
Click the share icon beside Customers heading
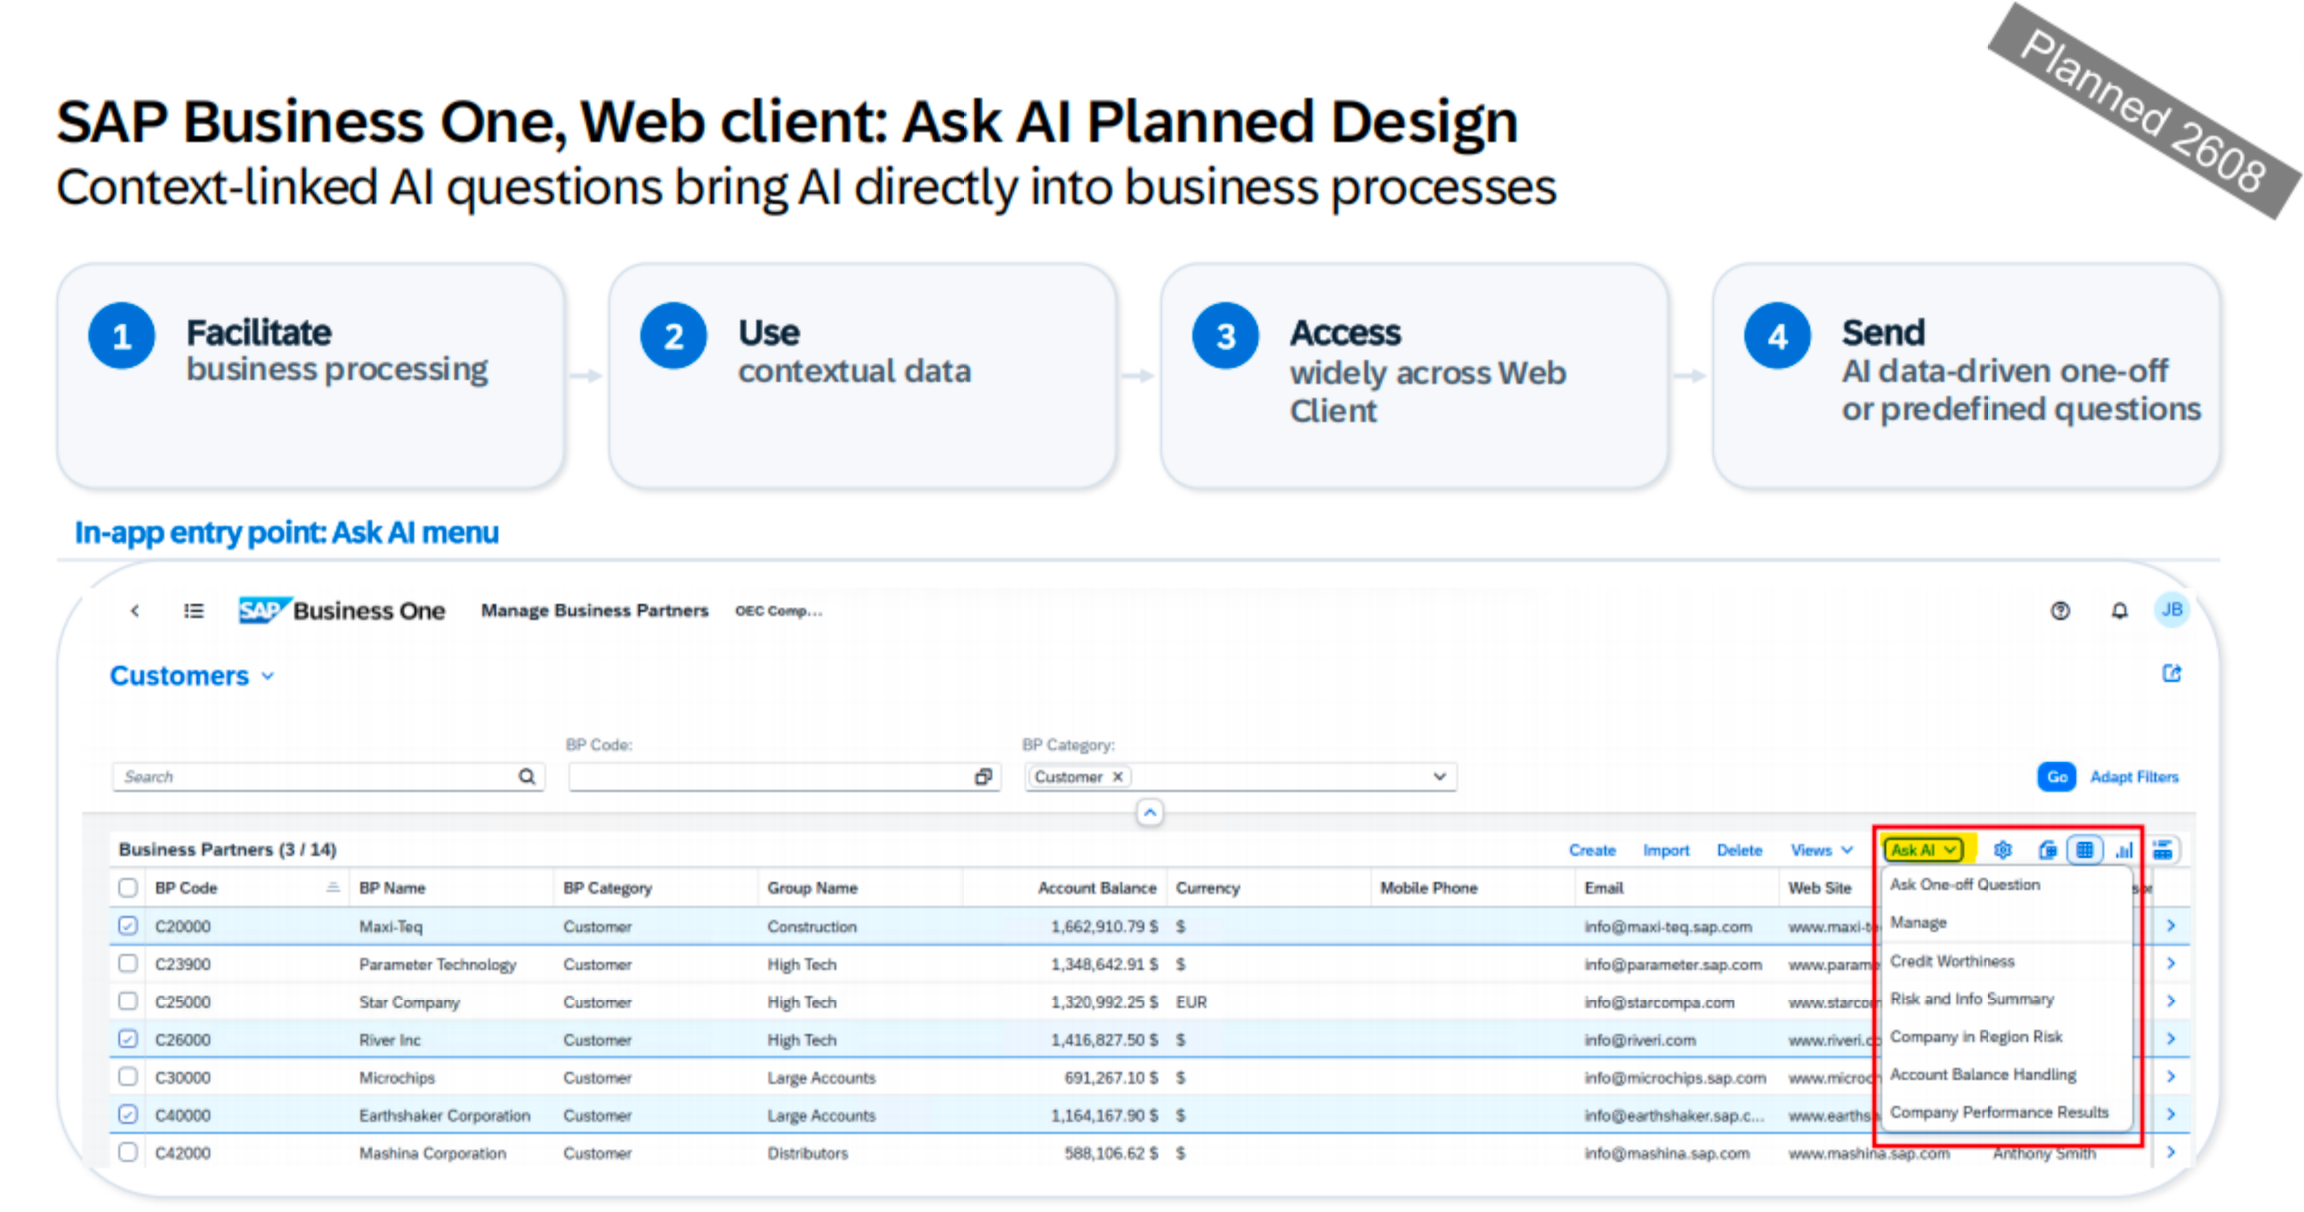[x=2172, y=673]
